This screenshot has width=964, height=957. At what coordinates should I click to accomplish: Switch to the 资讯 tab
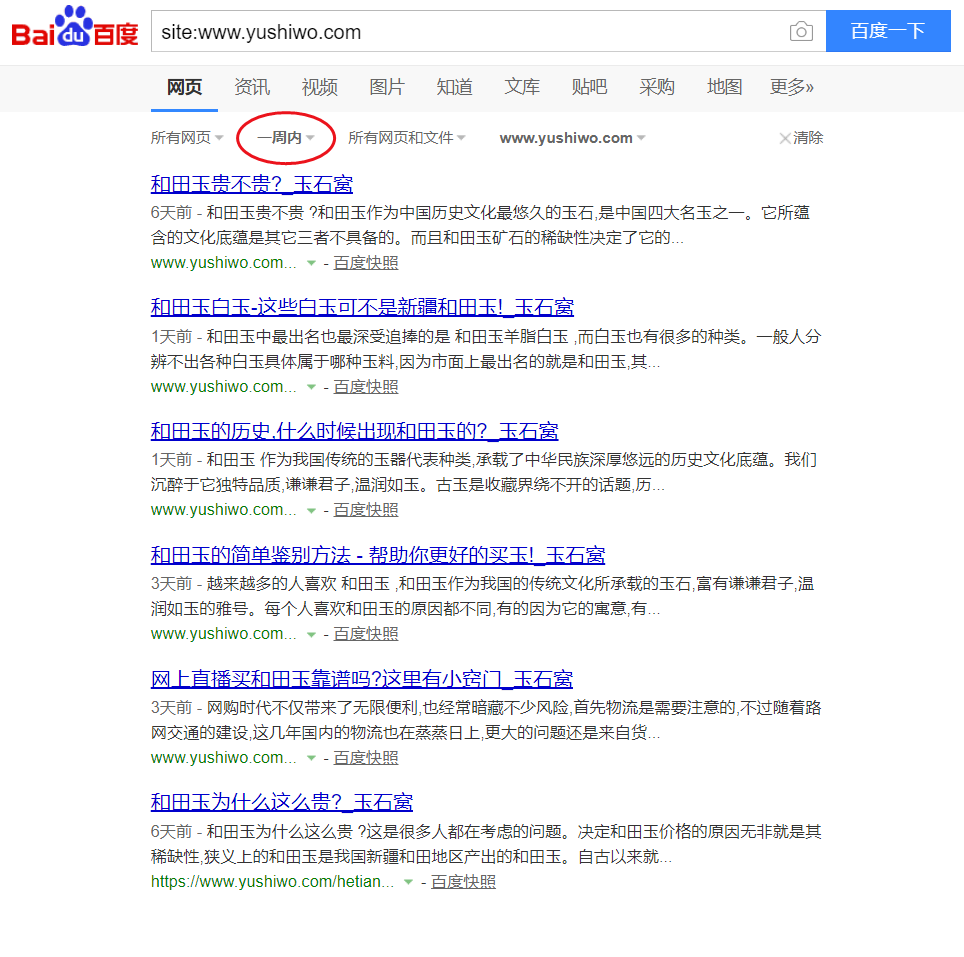[252, 87]
